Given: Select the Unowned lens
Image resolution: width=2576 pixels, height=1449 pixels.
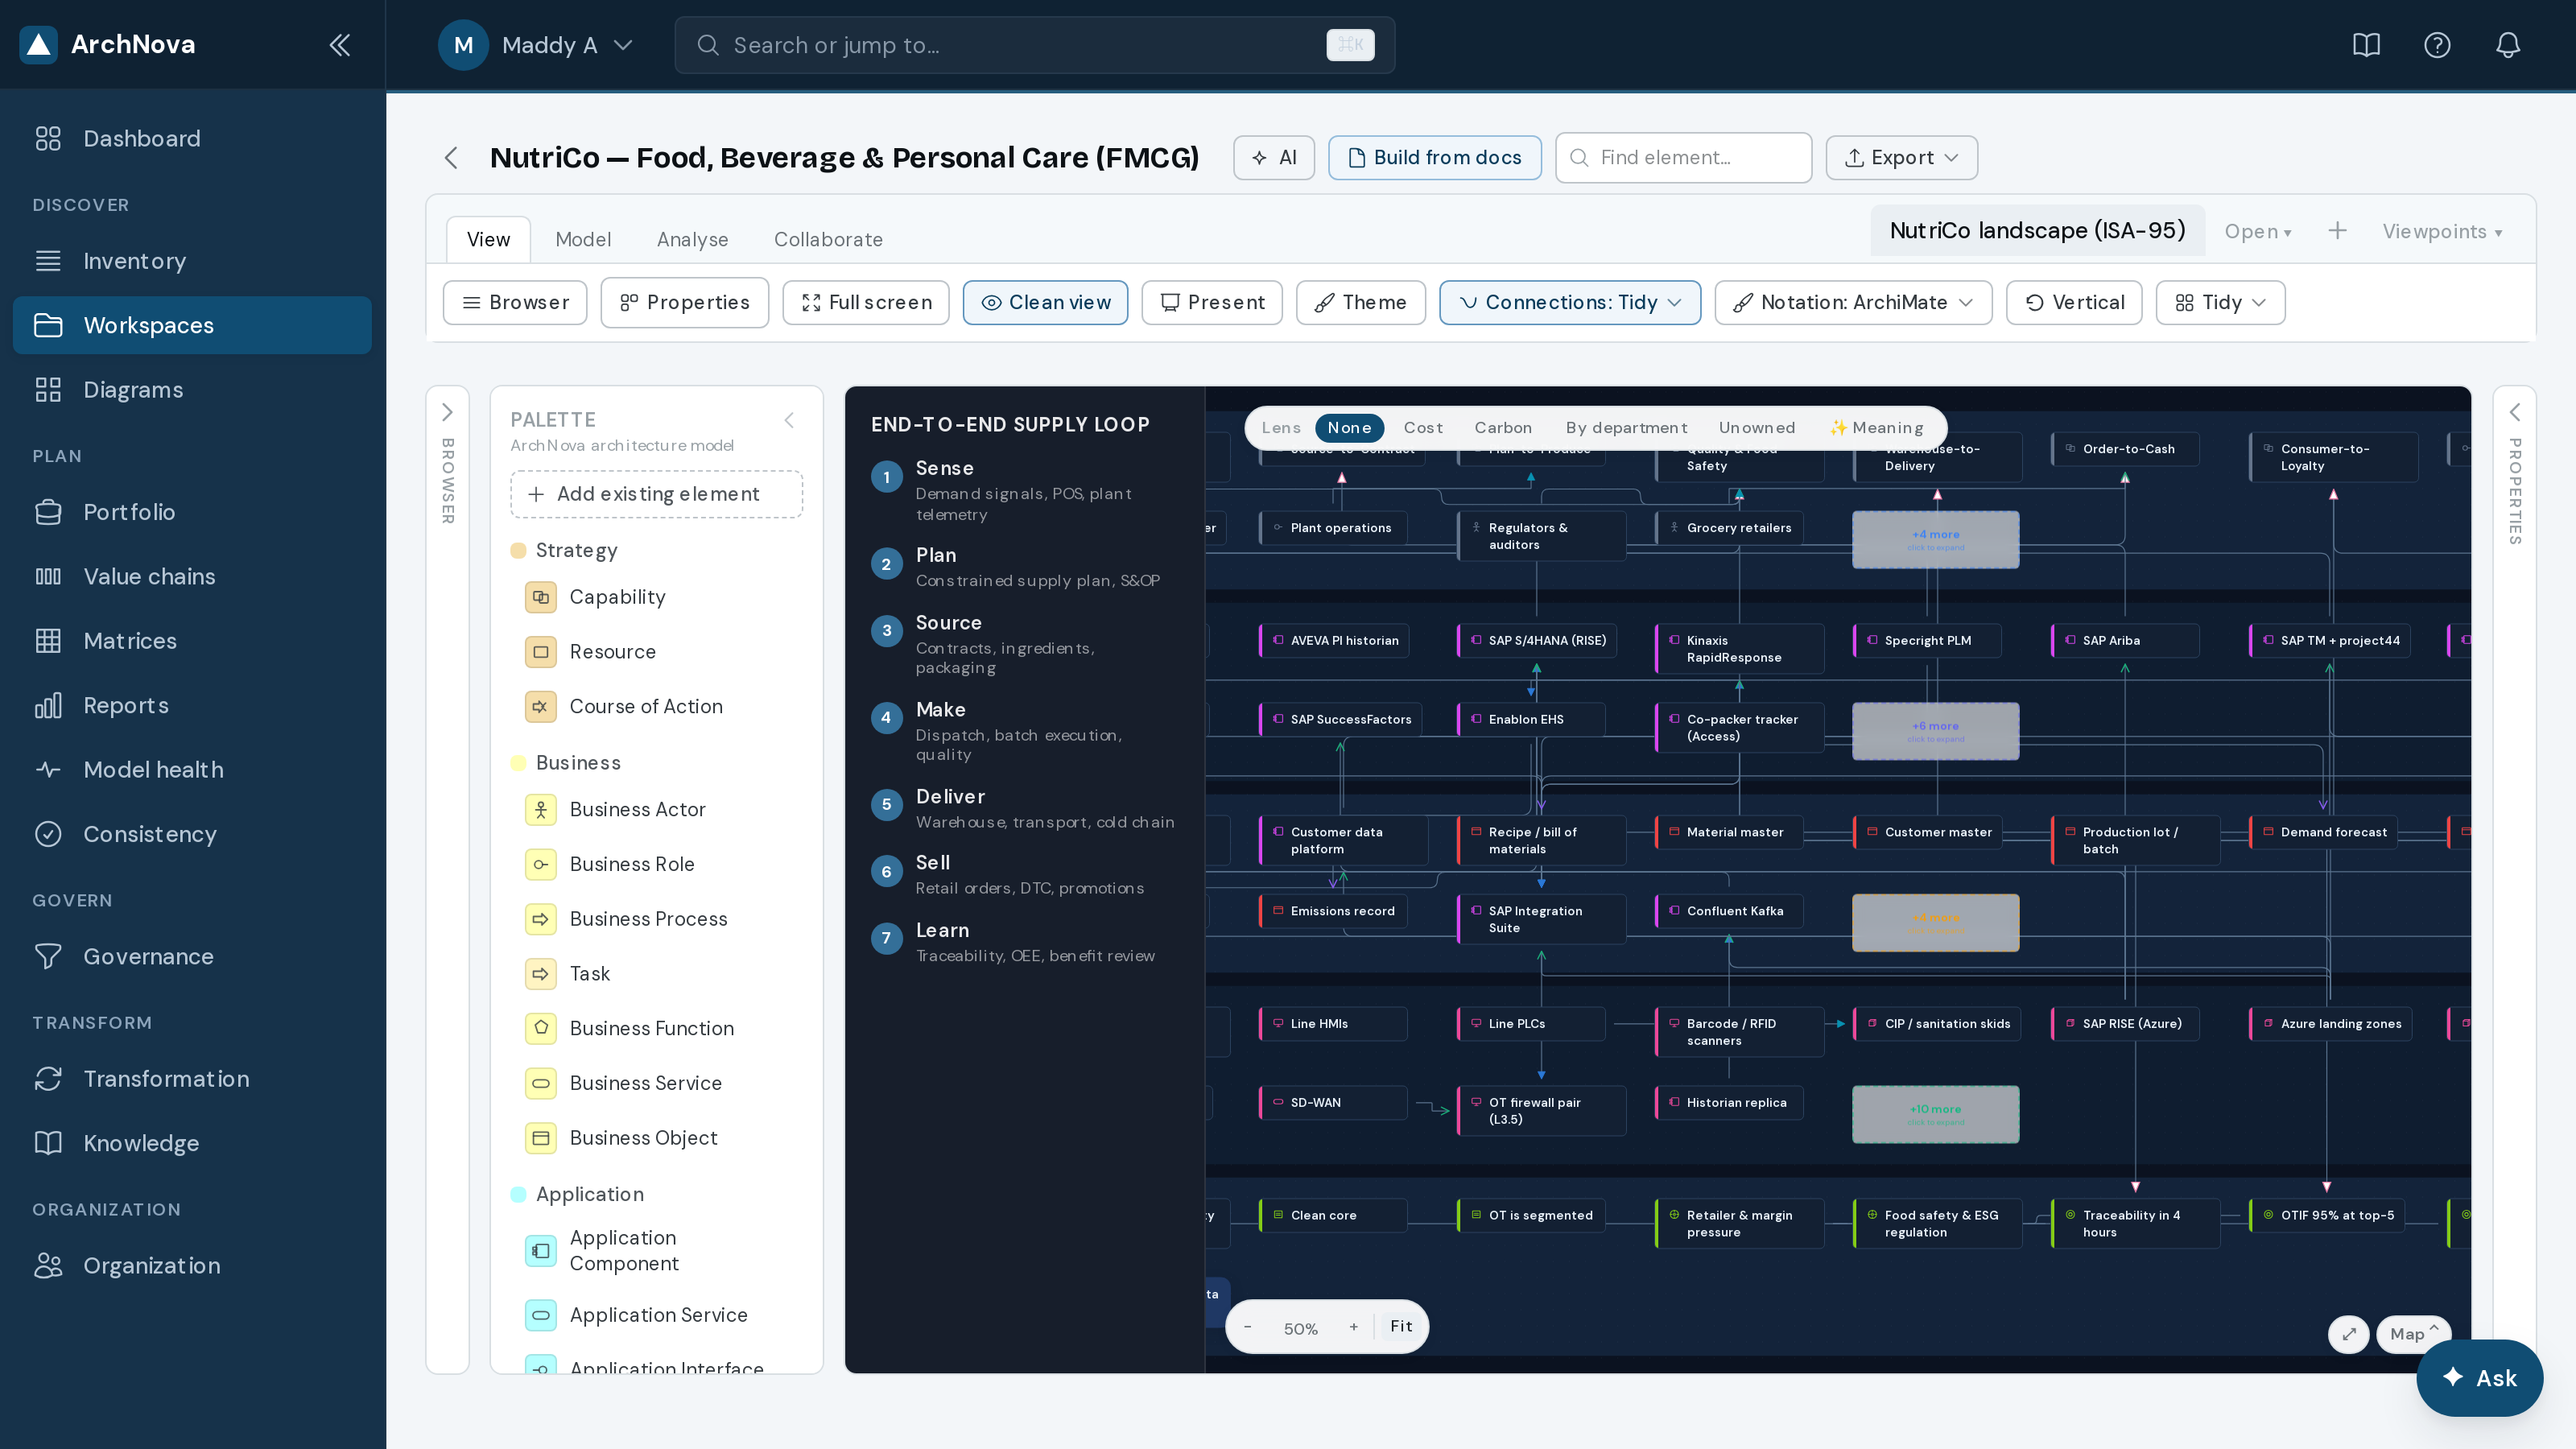Looking at the screenshot, I should (1757, 428).
